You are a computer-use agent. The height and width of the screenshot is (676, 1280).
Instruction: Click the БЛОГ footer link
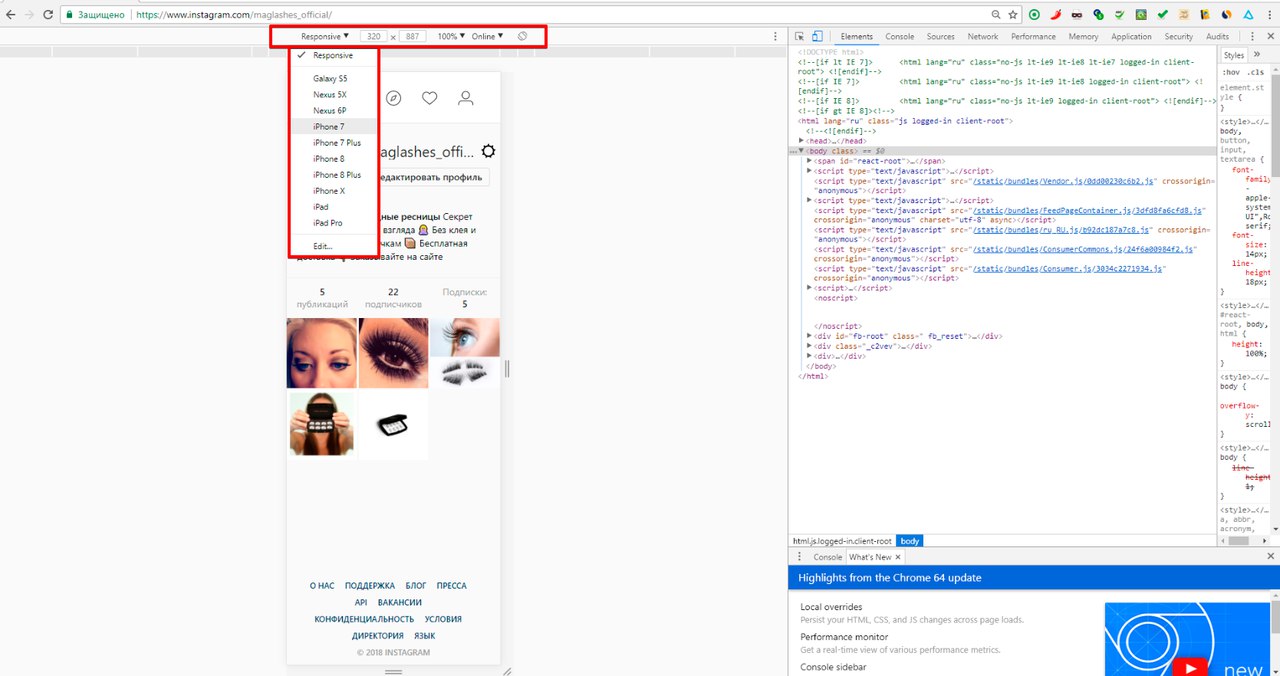tap(416, 586)
